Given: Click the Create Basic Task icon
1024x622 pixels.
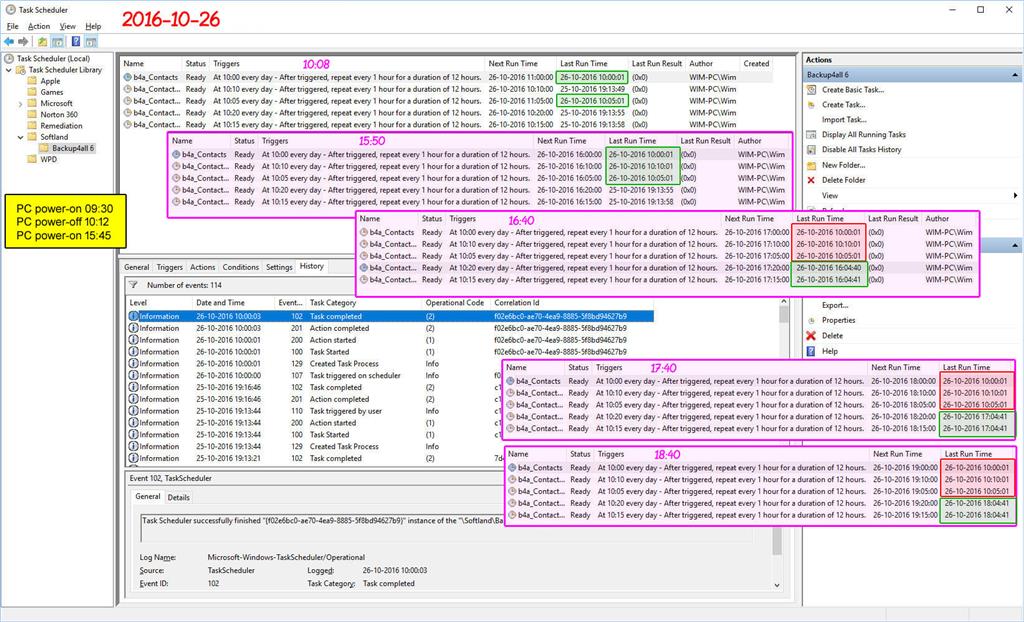Looking at the screenshot, I should [x=811, y=90].
